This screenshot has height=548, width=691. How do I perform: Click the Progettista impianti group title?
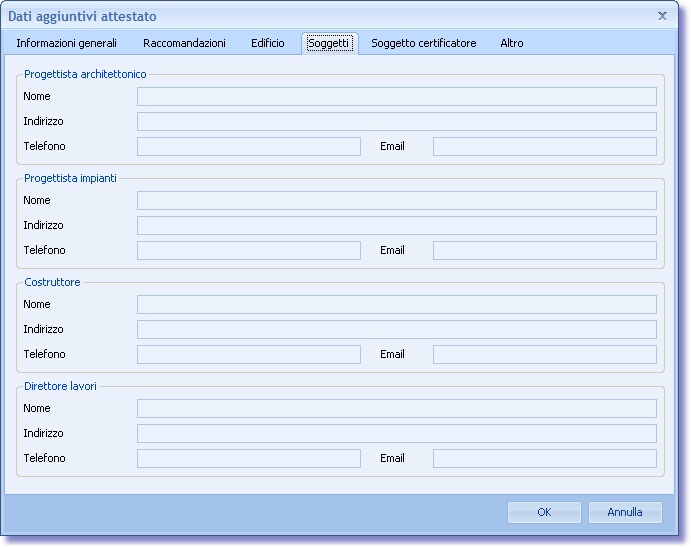70,178
